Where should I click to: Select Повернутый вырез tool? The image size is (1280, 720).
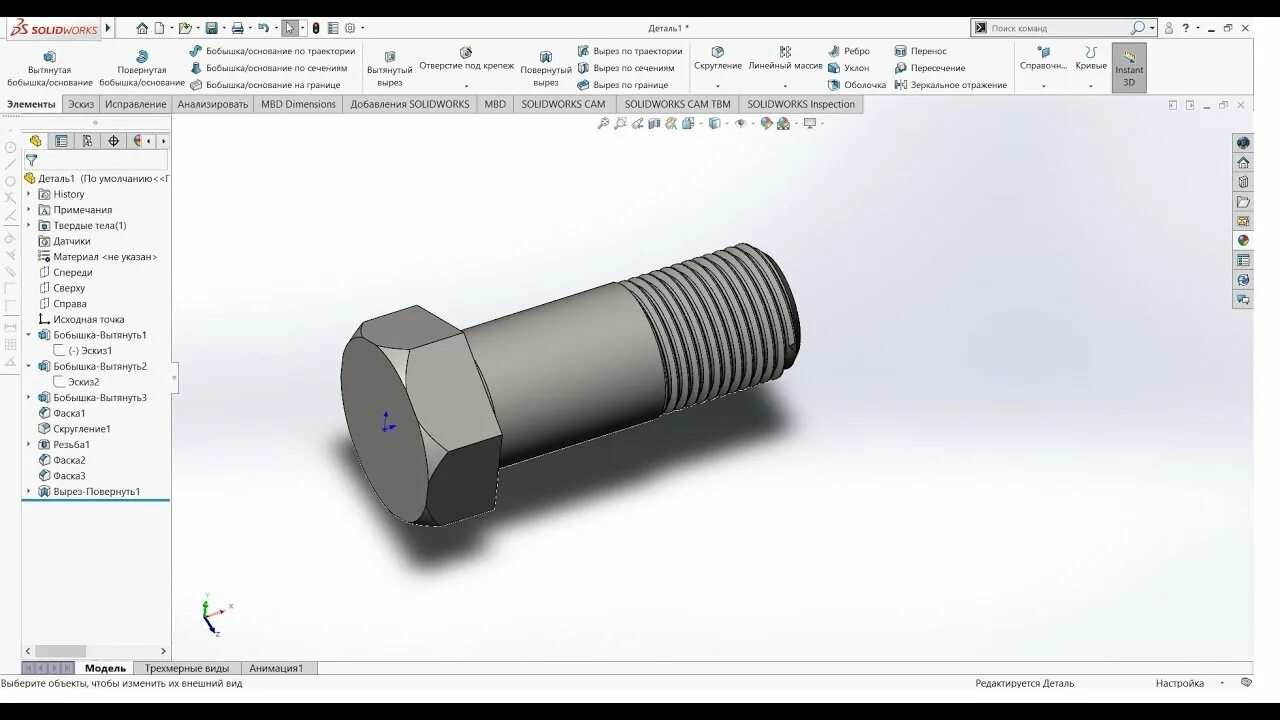tap(546, 68)
